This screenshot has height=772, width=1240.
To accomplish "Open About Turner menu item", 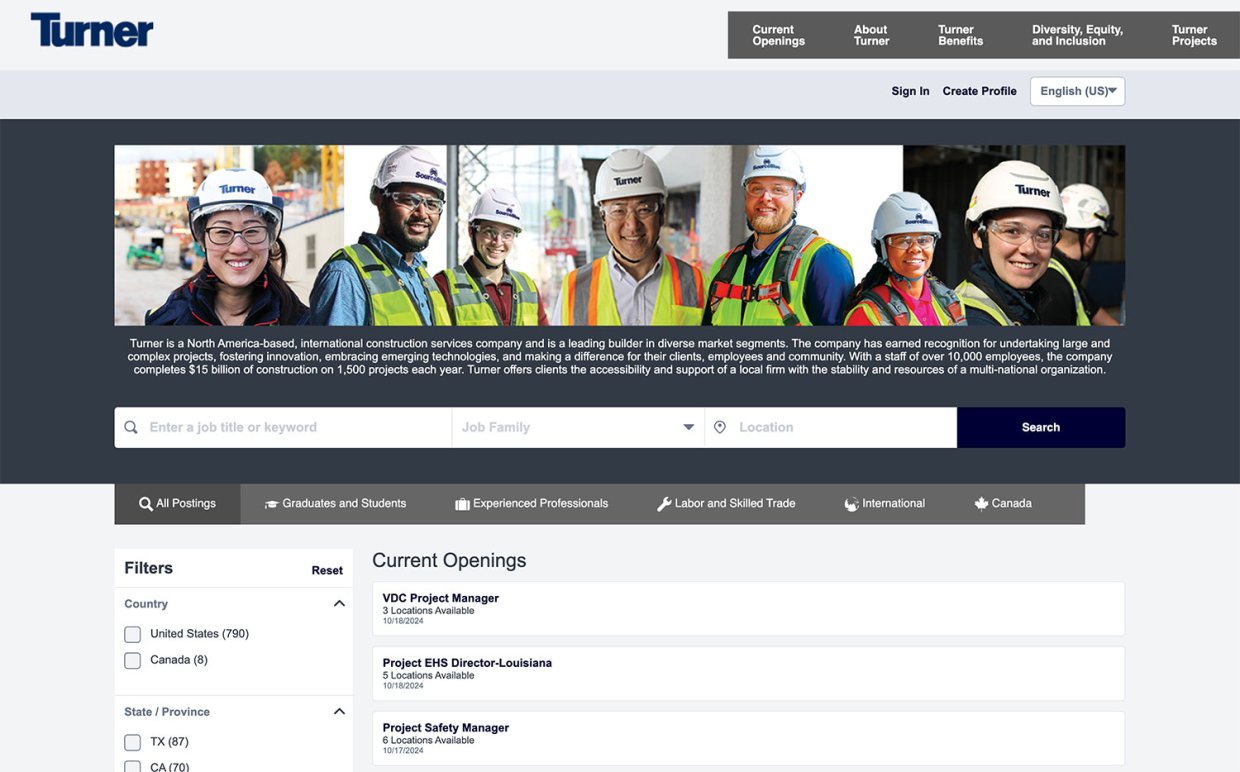I will pos(871,35).
